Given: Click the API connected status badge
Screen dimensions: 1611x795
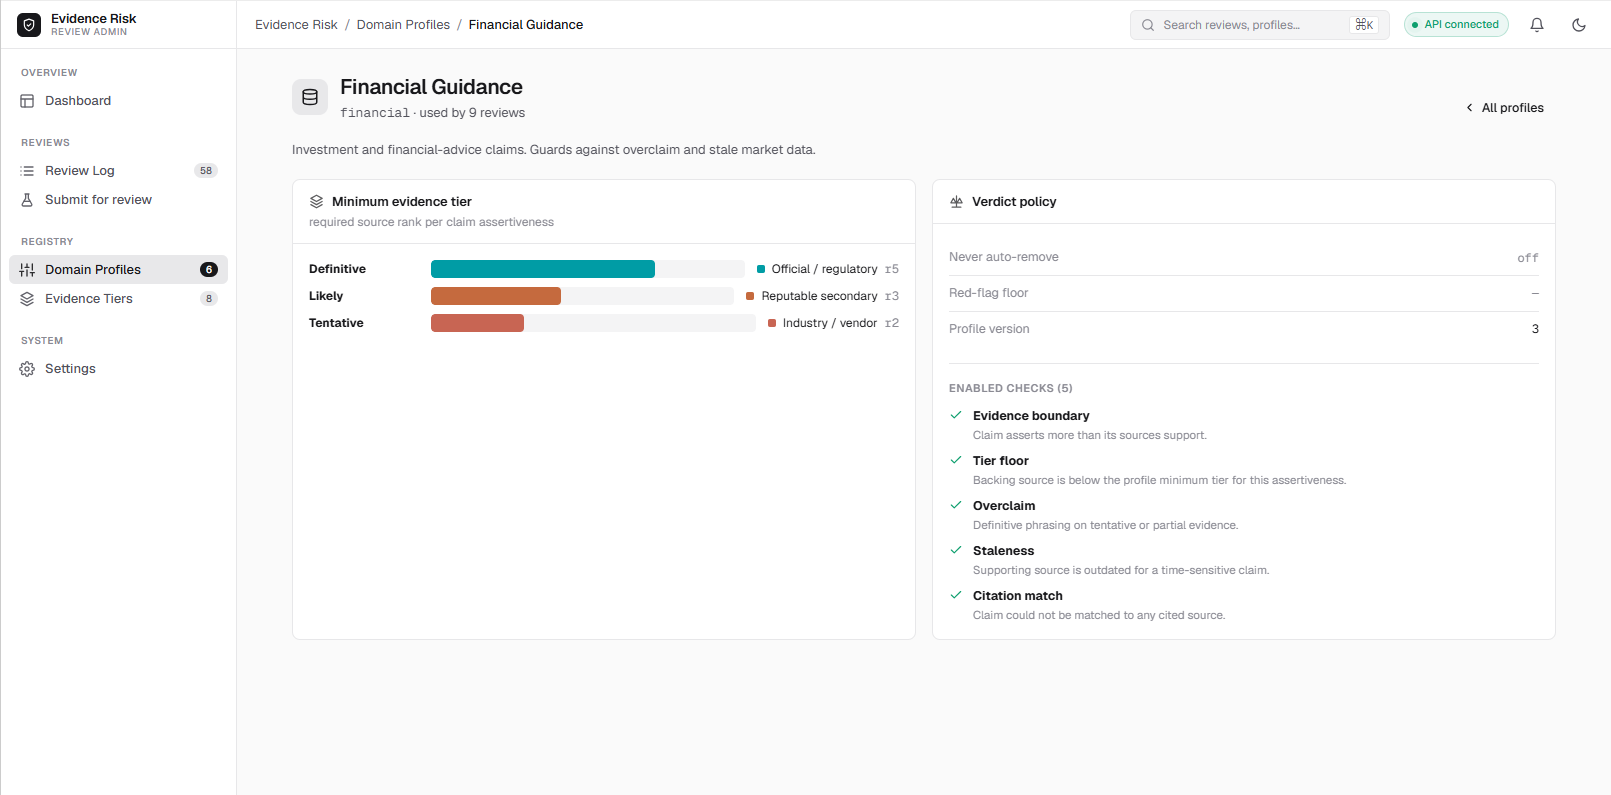Looking at the screenshot, I should click(x=1456, y=25).
